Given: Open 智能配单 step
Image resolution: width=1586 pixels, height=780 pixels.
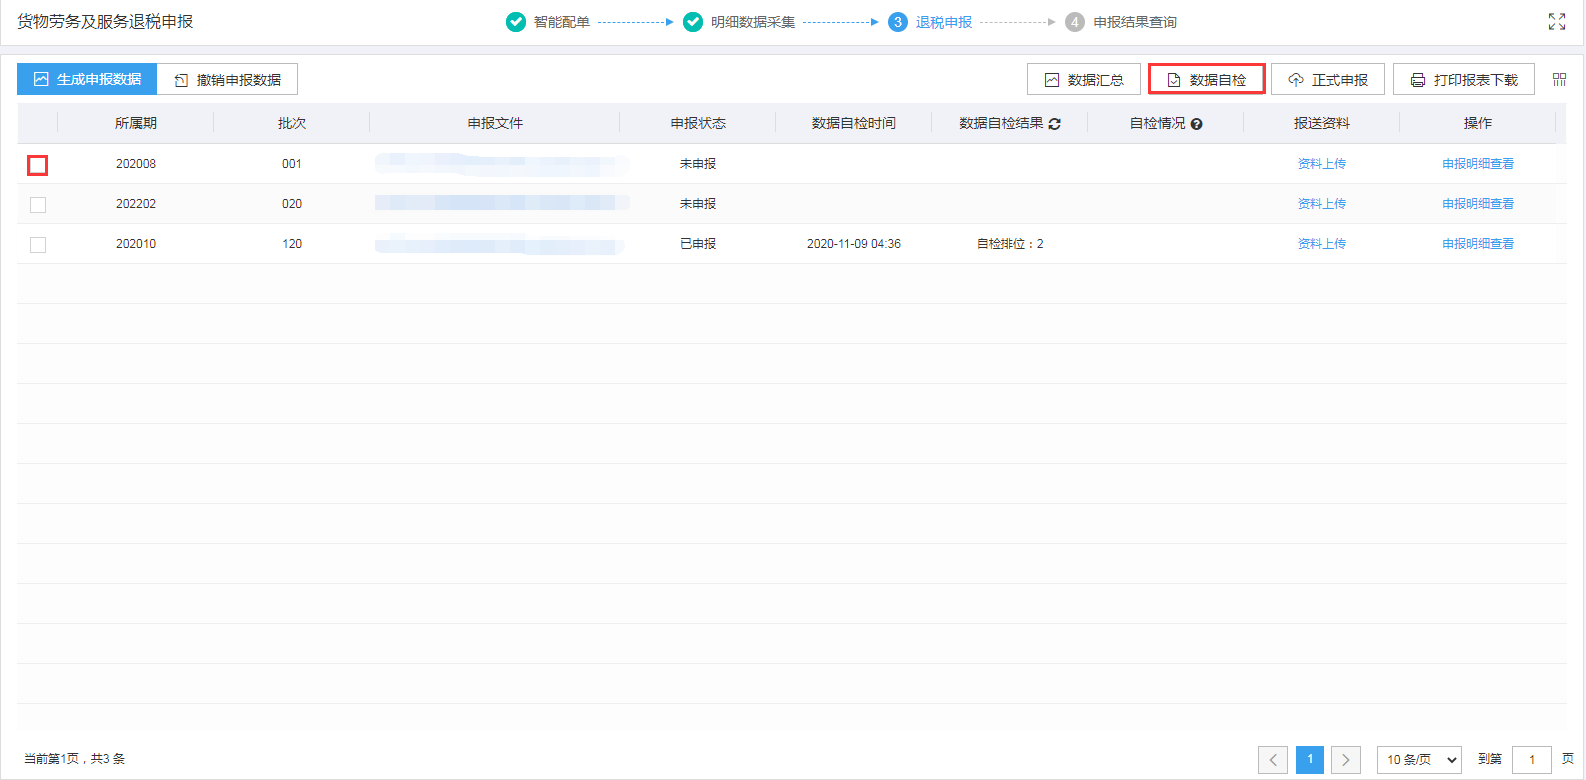Looking at the screenshot, I should (x=561, y=22).
